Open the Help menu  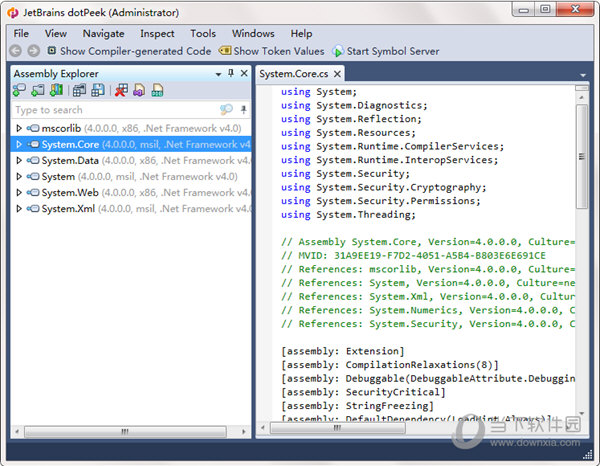tap(301, 34)
